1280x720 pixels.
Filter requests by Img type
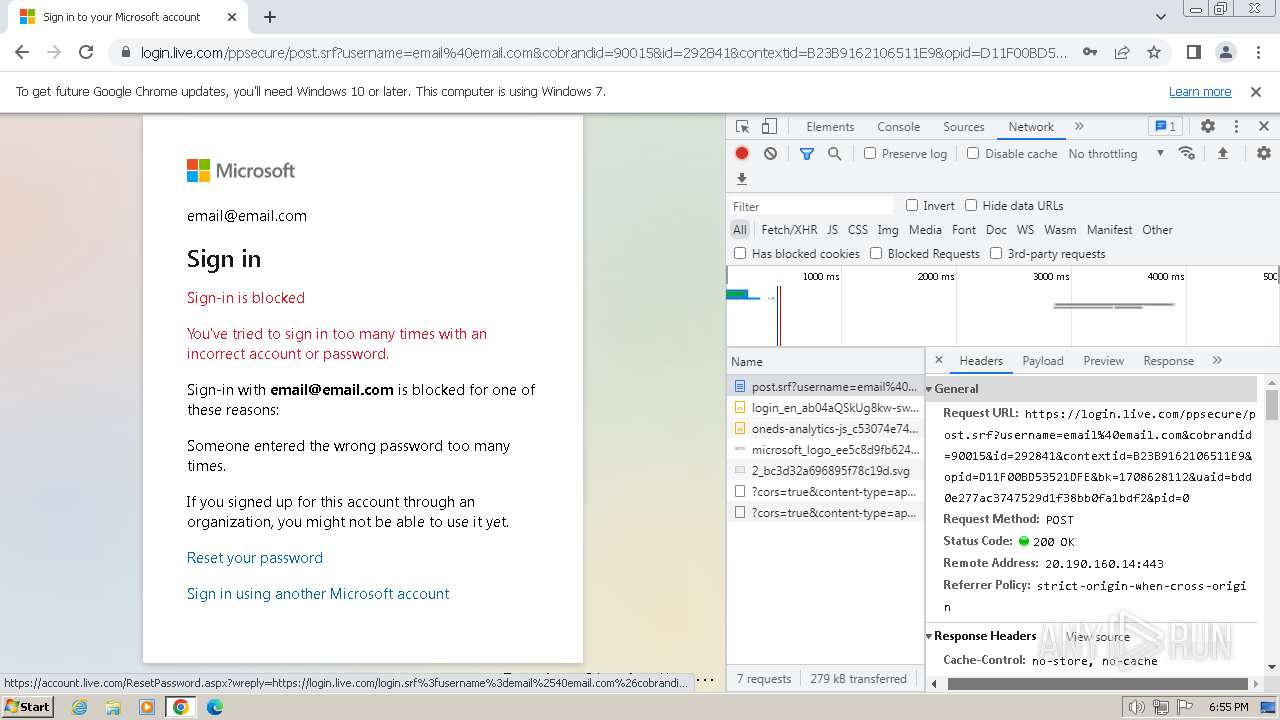coord(888,230)
